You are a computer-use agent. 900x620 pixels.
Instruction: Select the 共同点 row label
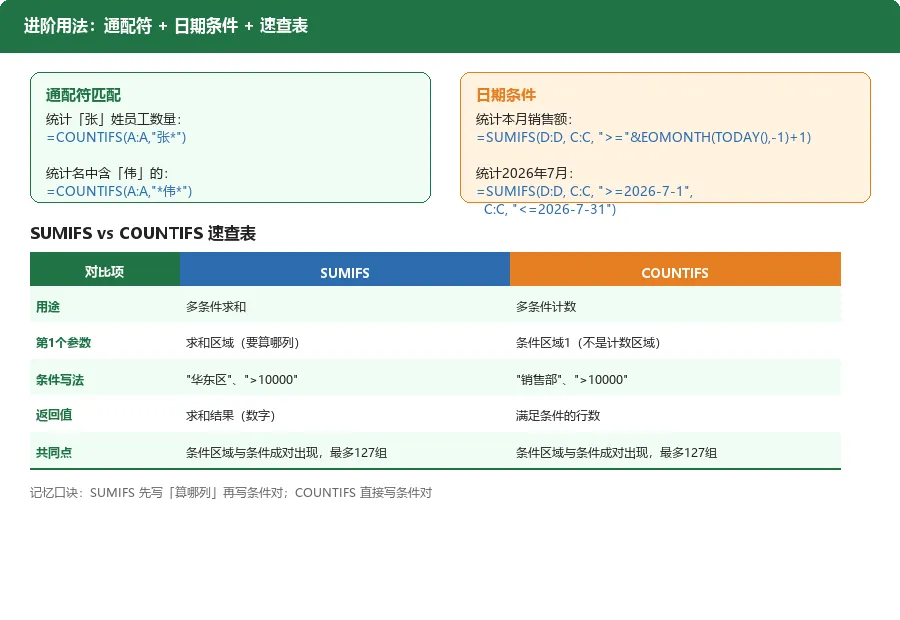pos(54,452)
